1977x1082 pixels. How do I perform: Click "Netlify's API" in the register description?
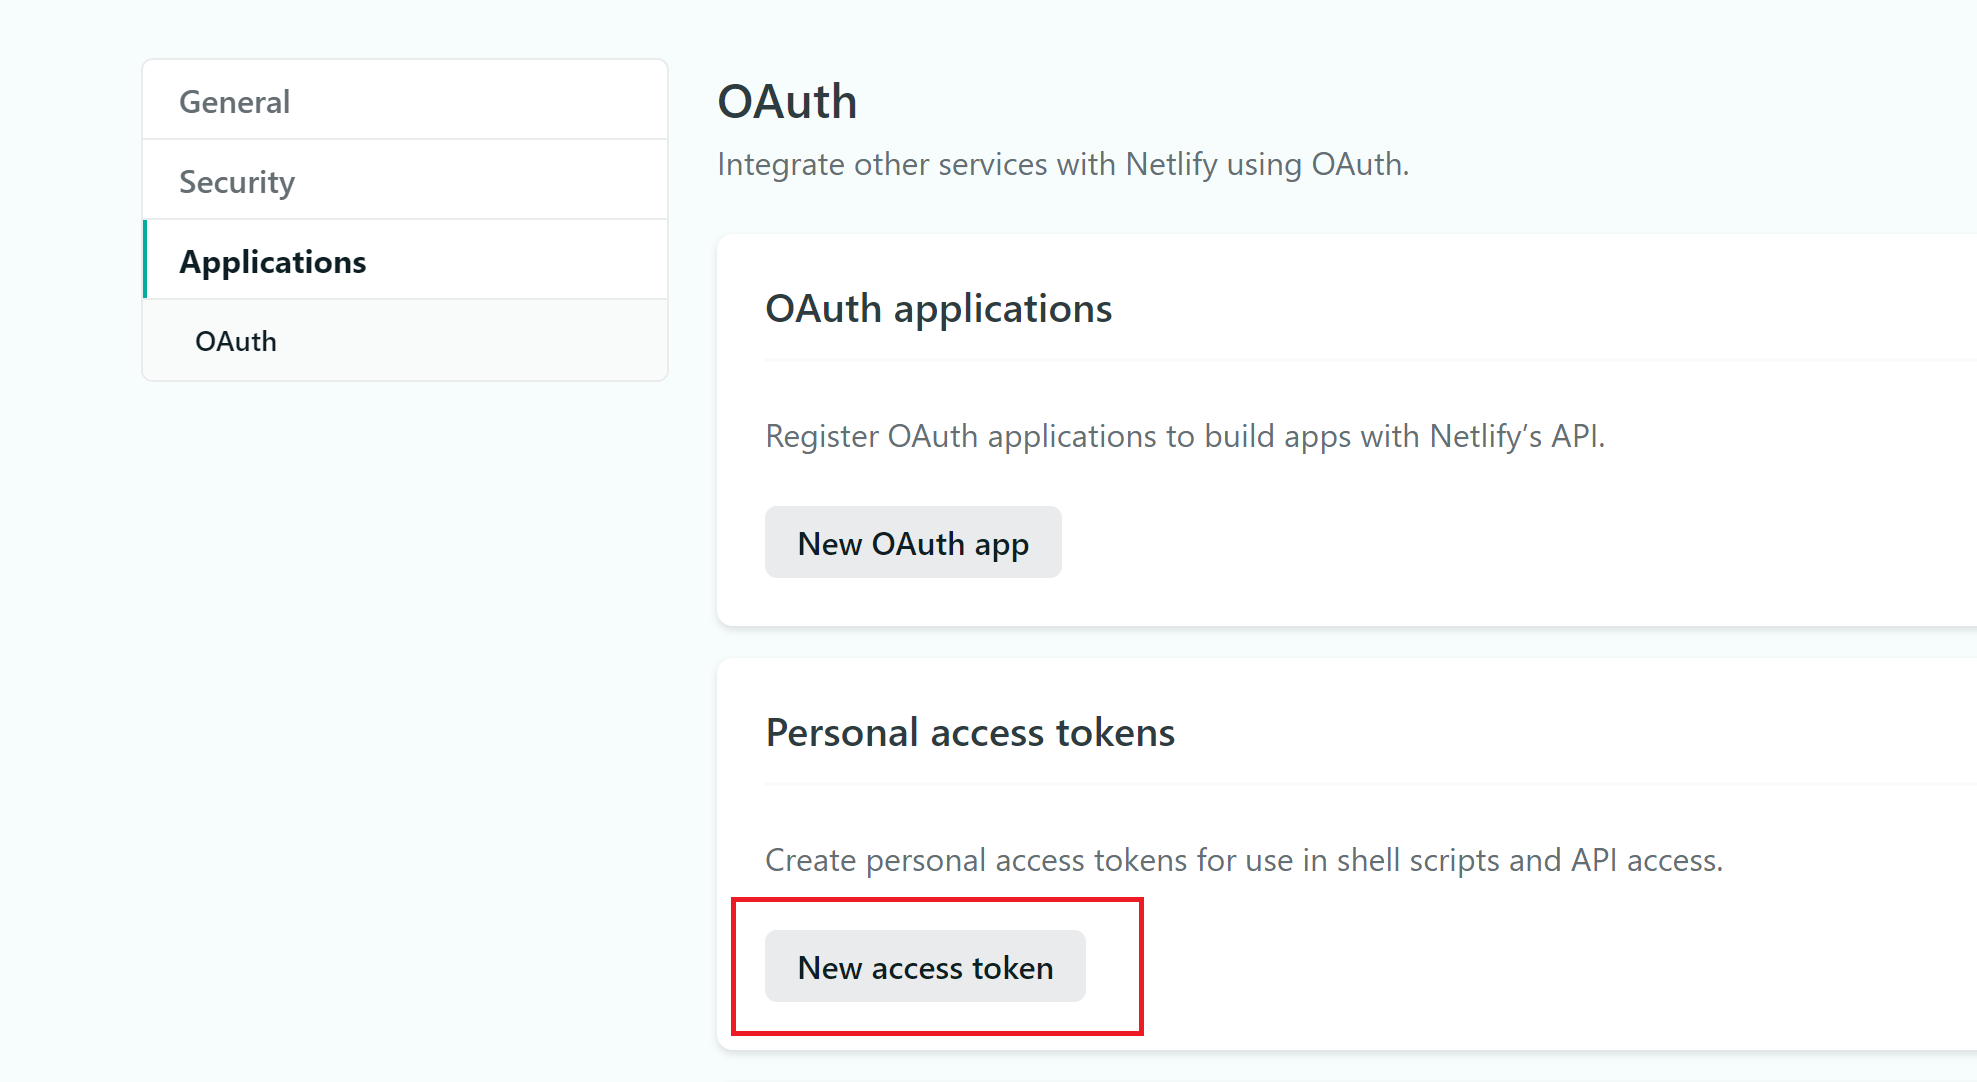[1516, 436]
